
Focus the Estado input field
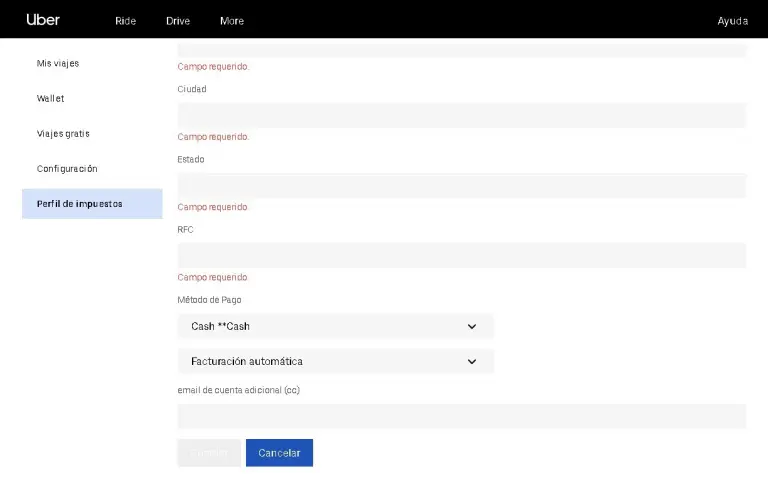(x=461, y=185)
